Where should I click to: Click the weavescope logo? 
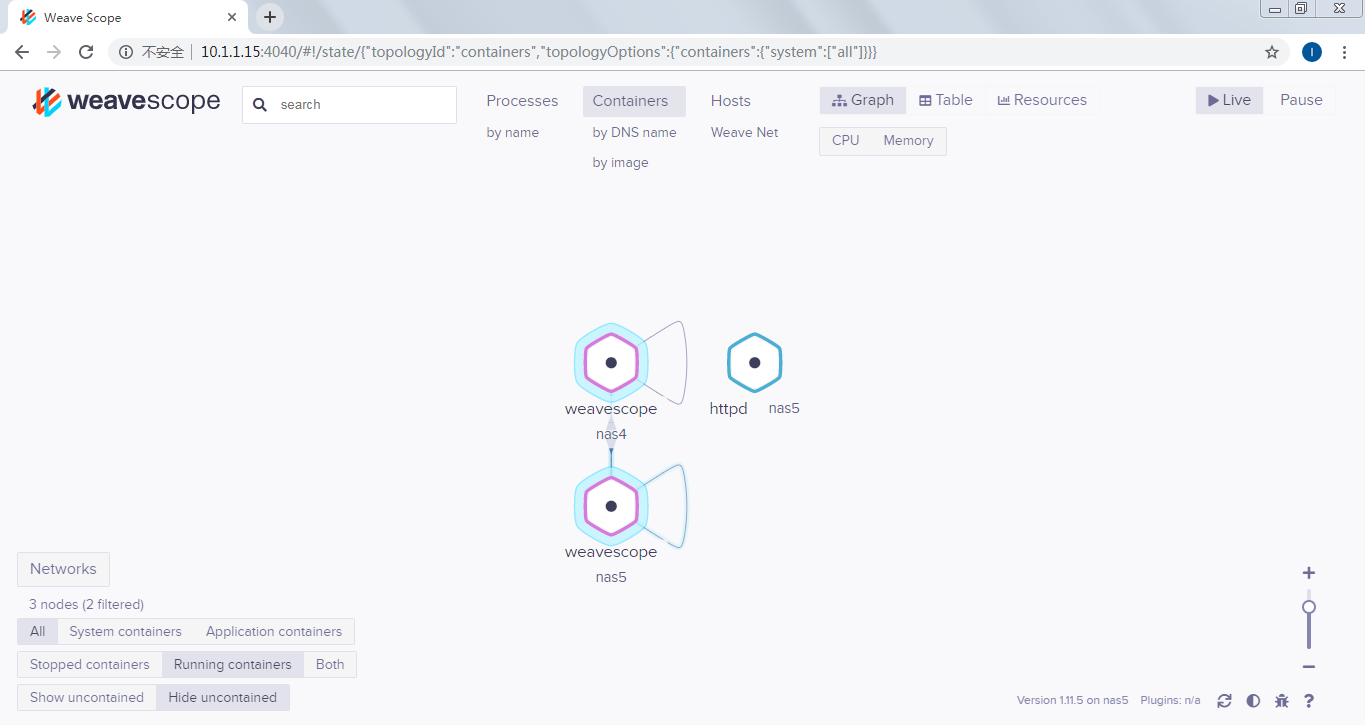click(x=126, y=102)
